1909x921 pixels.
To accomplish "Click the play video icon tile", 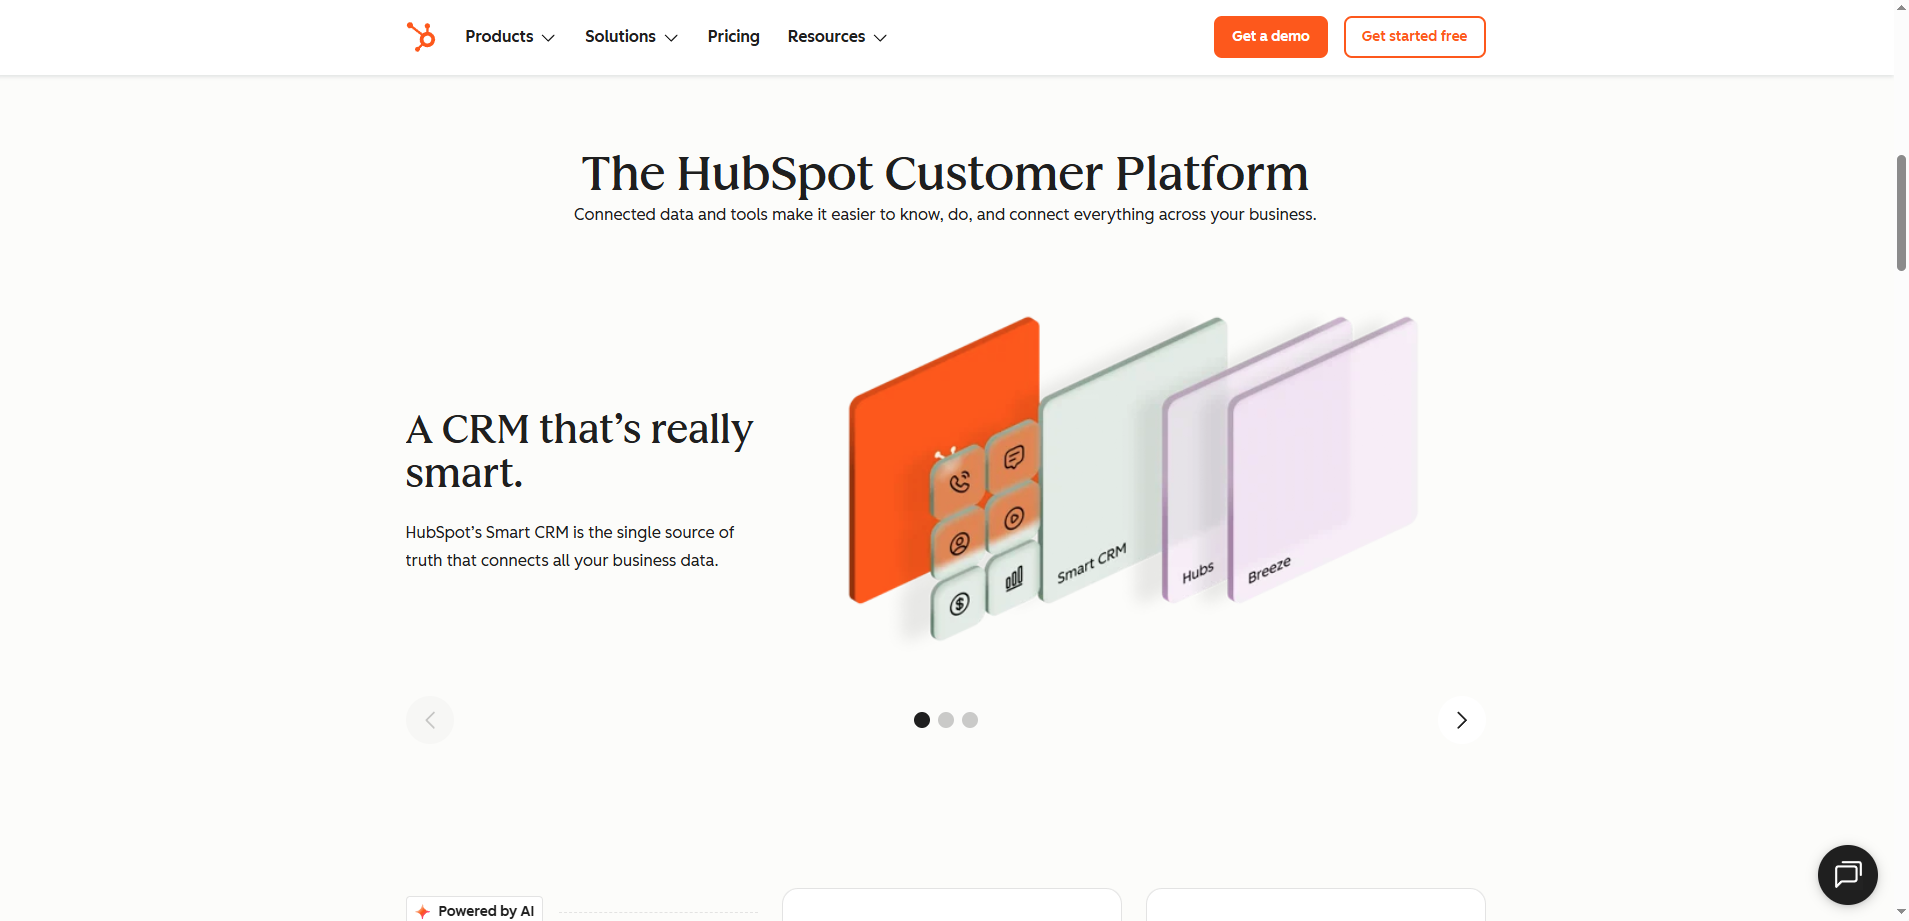I will (x=1013, y=518).
